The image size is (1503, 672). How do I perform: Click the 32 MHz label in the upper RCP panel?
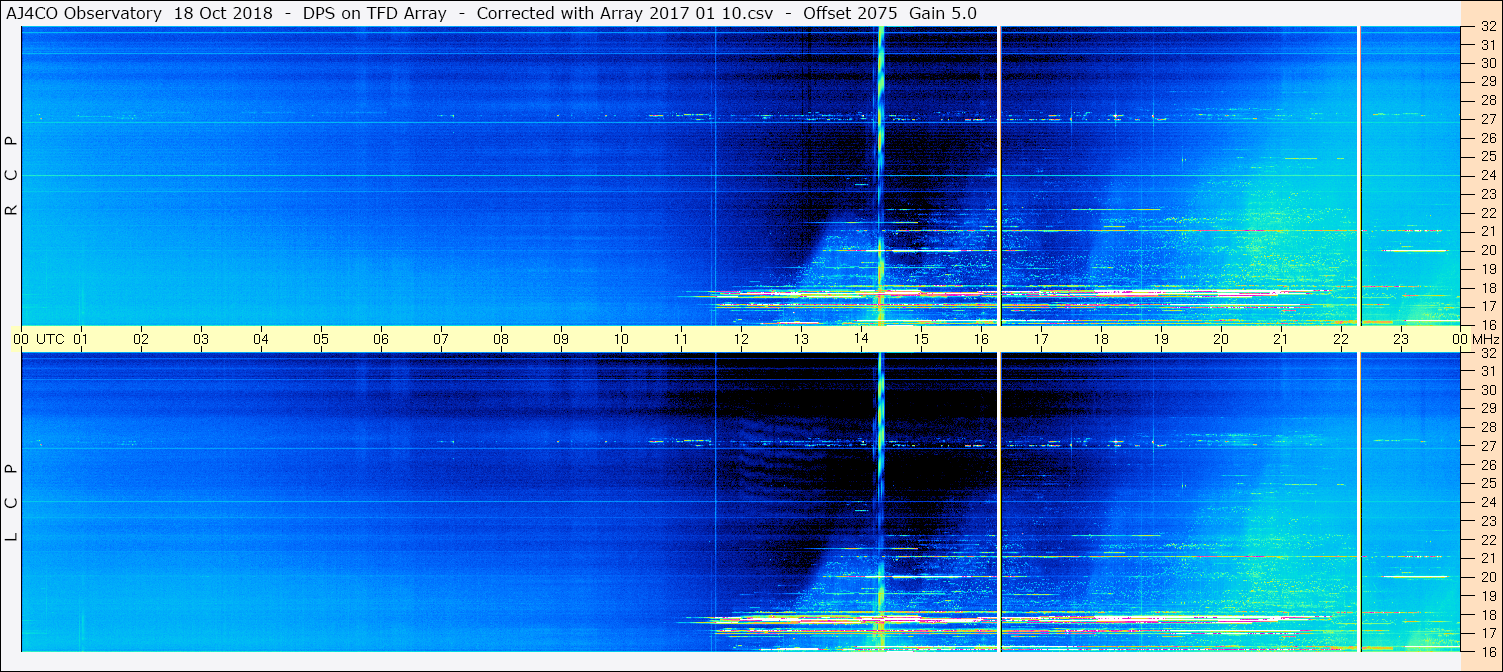pyautogui.click(x=1487, y=28)
